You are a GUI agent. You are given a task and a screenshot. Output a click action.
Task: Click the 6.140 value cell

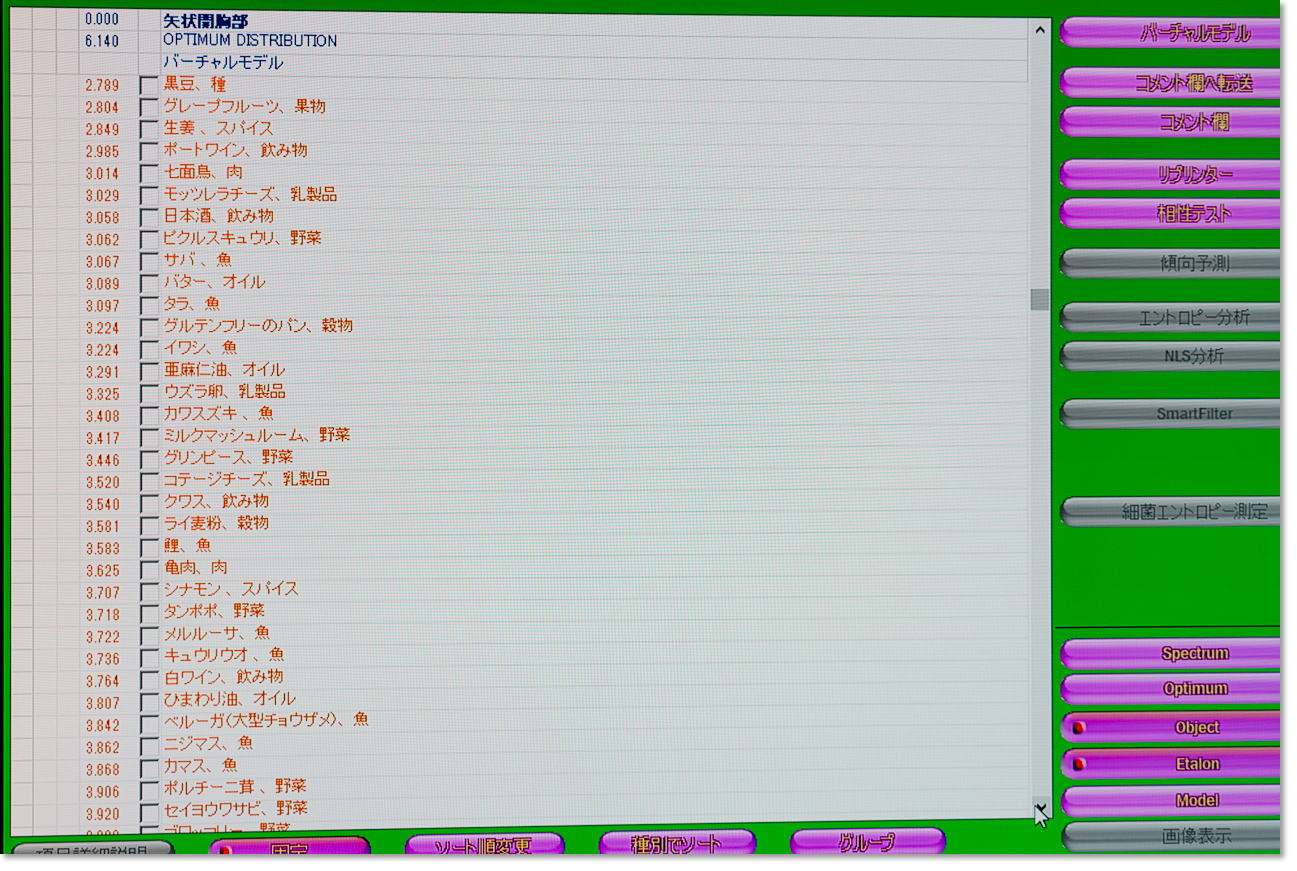102,41
